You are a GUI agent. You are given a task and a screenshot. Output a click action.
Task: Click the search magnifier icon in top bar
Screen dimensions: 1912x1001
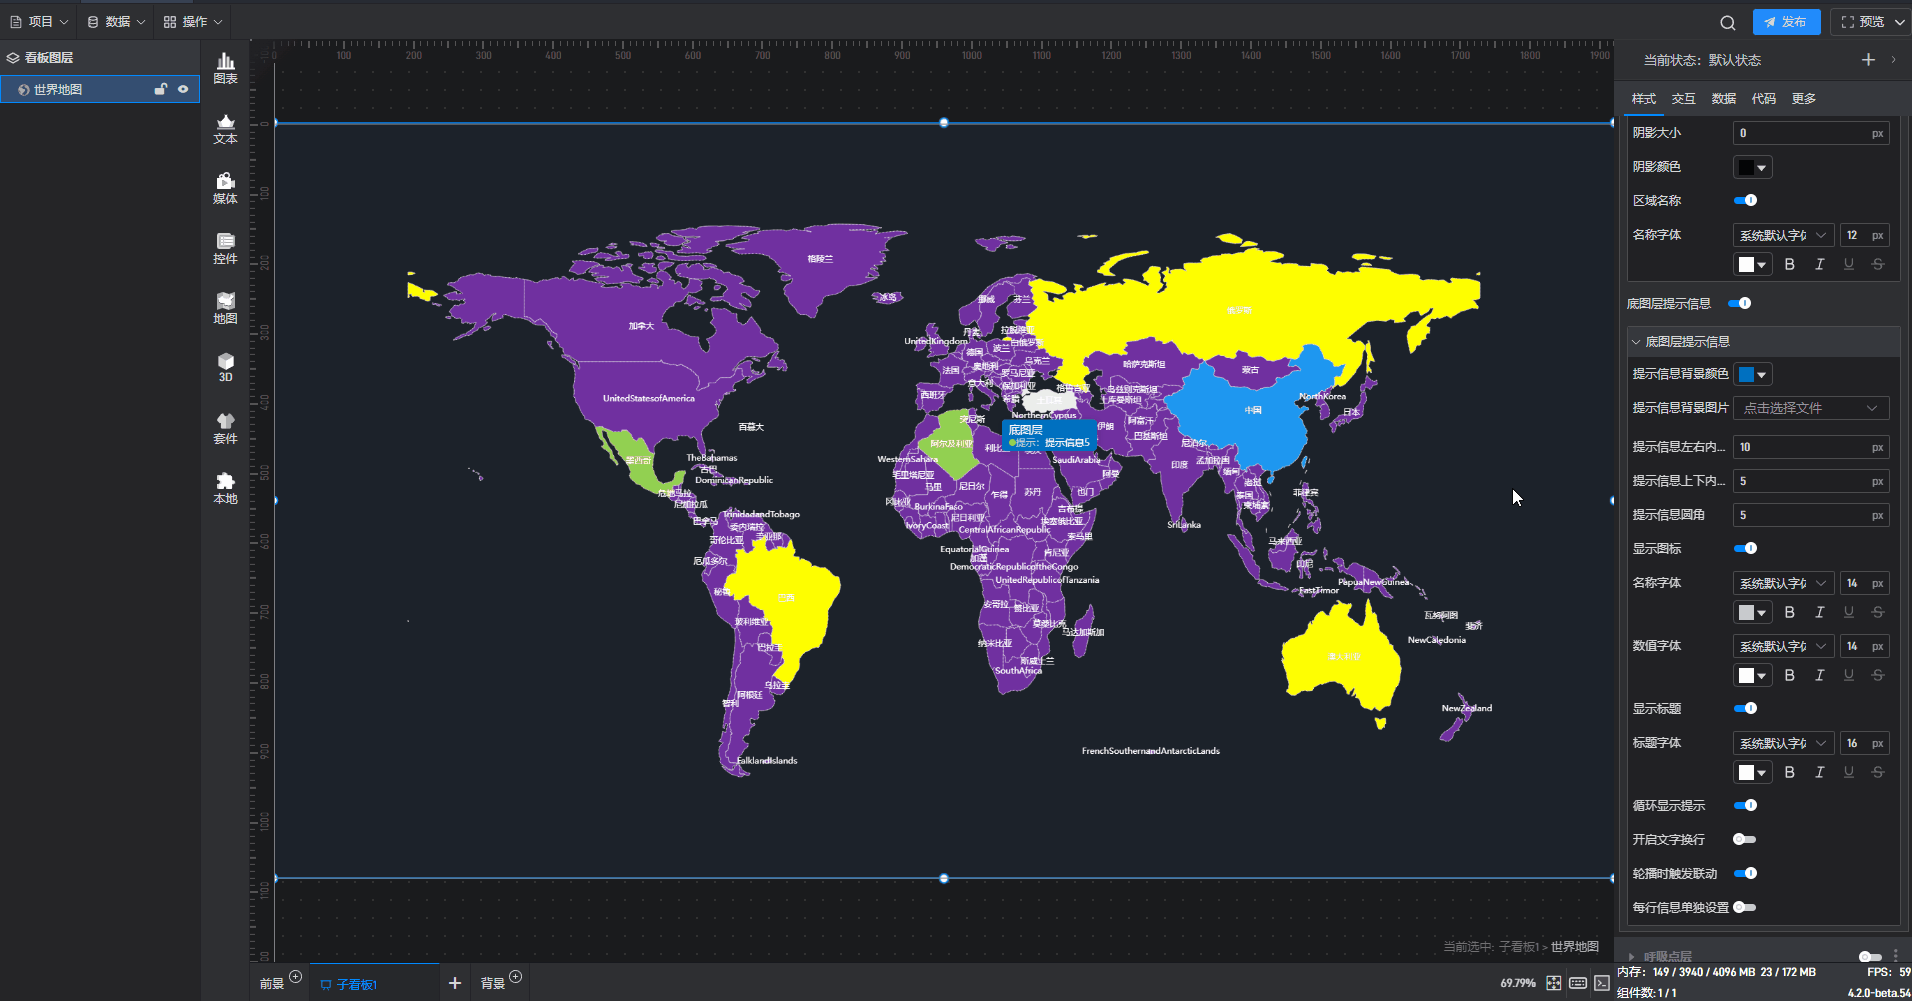1727,22
